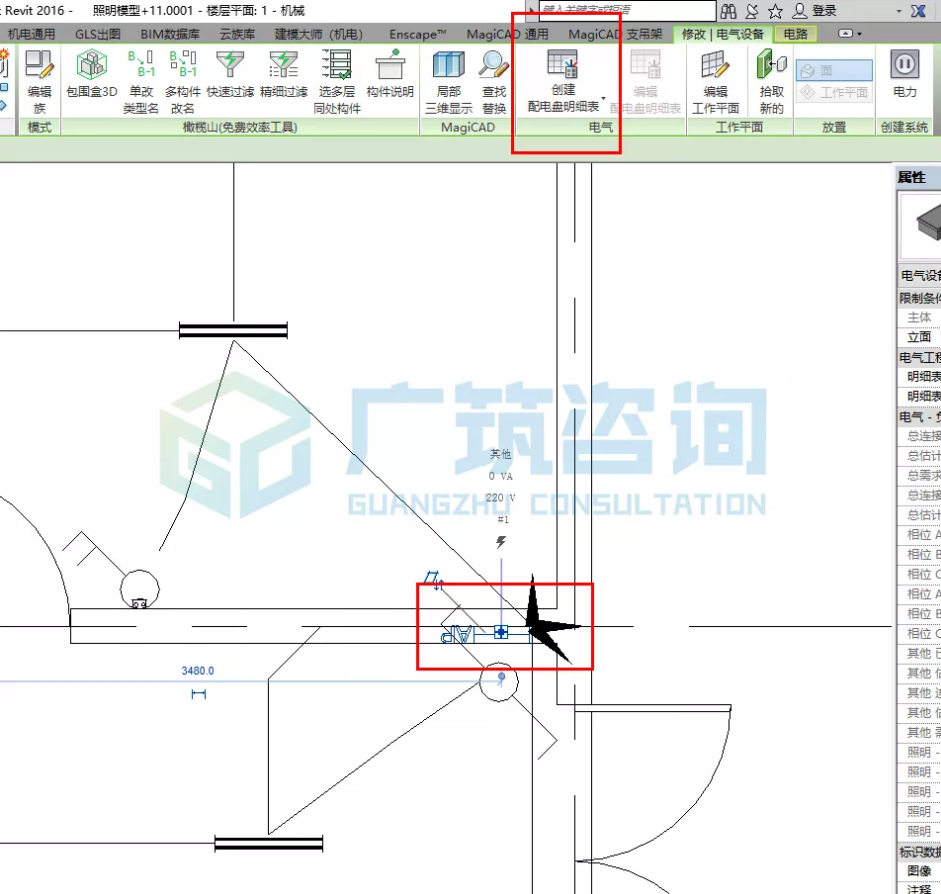941x894 pixels.
Task: Open Autodesk Exchange Apps X icon
Action: tap(918, 11)
